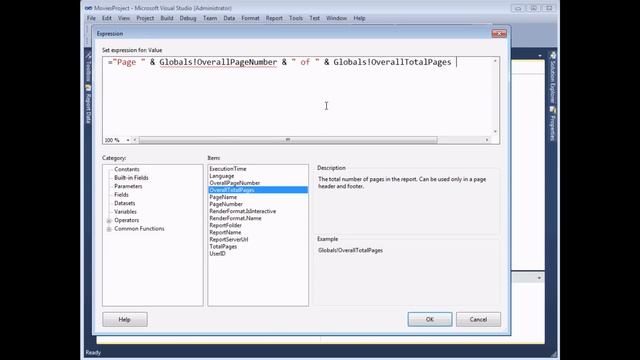This screenshot has width=640, height=360.
Task: Click the Visual Studio logo icon in title bar
Action: click(x=89, y=8)
